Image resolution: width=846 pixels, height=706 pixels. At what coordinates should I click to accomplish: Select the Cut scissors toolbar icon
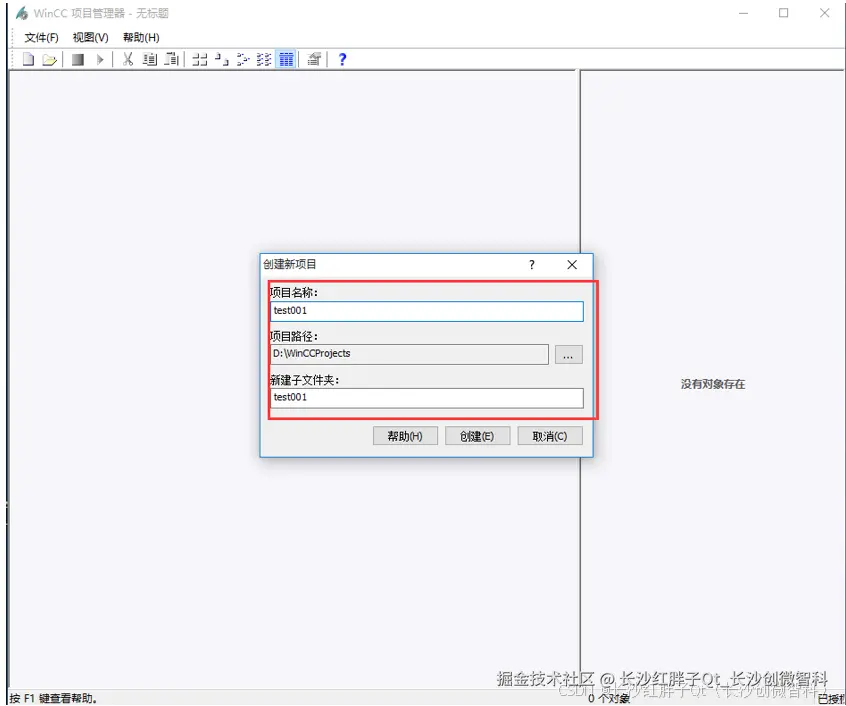tap(127, 58)
